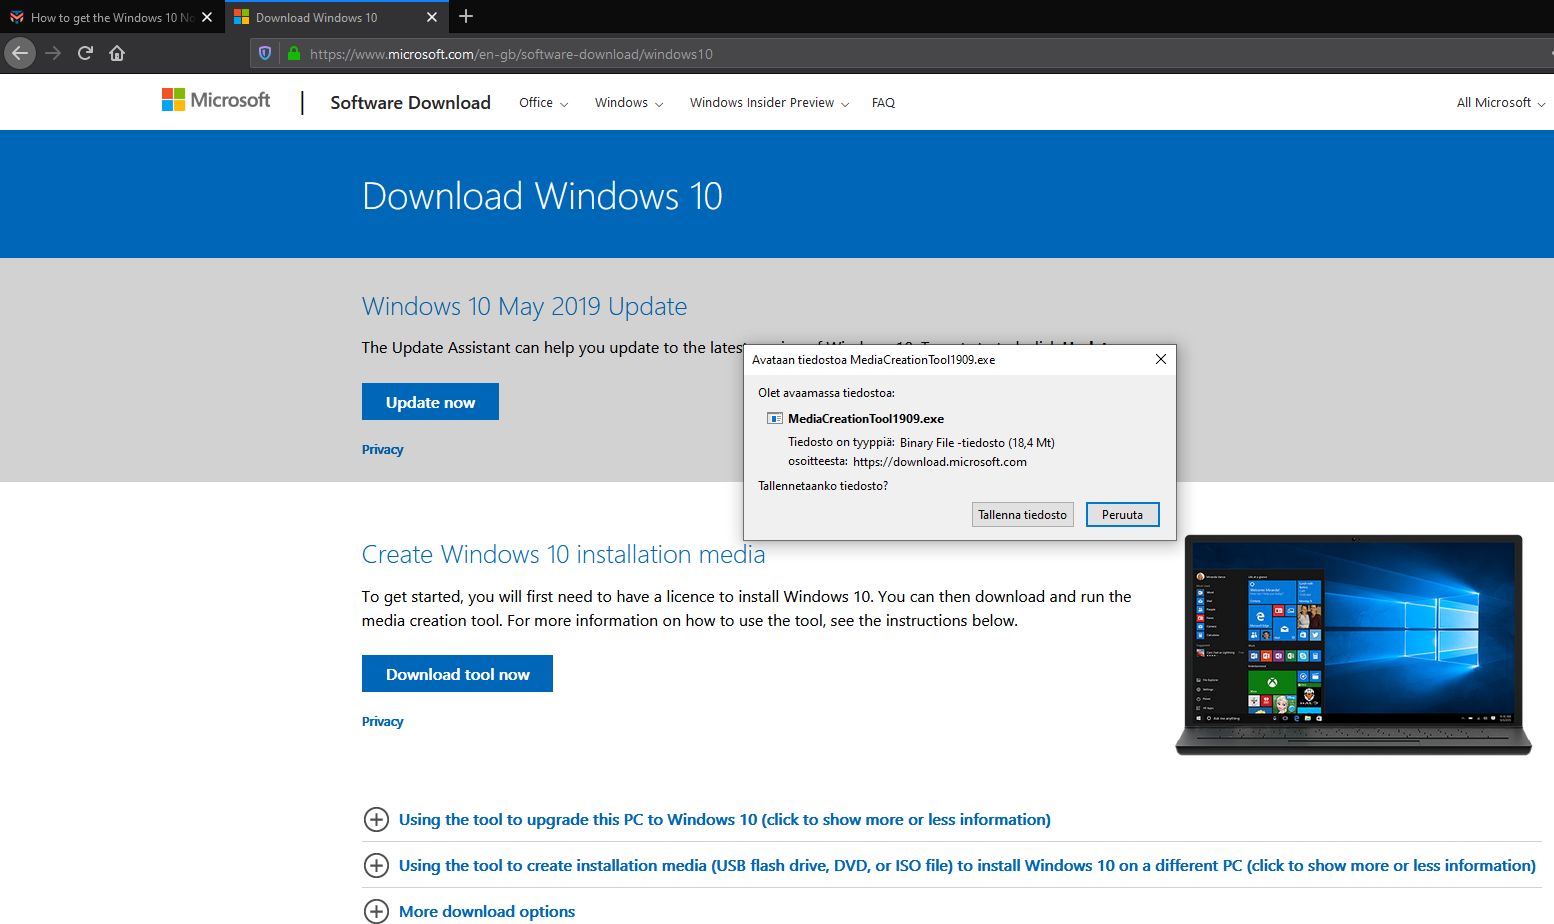Open the browser home page
Viewport: 1554px width, 924px height.
[x=117, y=53]
